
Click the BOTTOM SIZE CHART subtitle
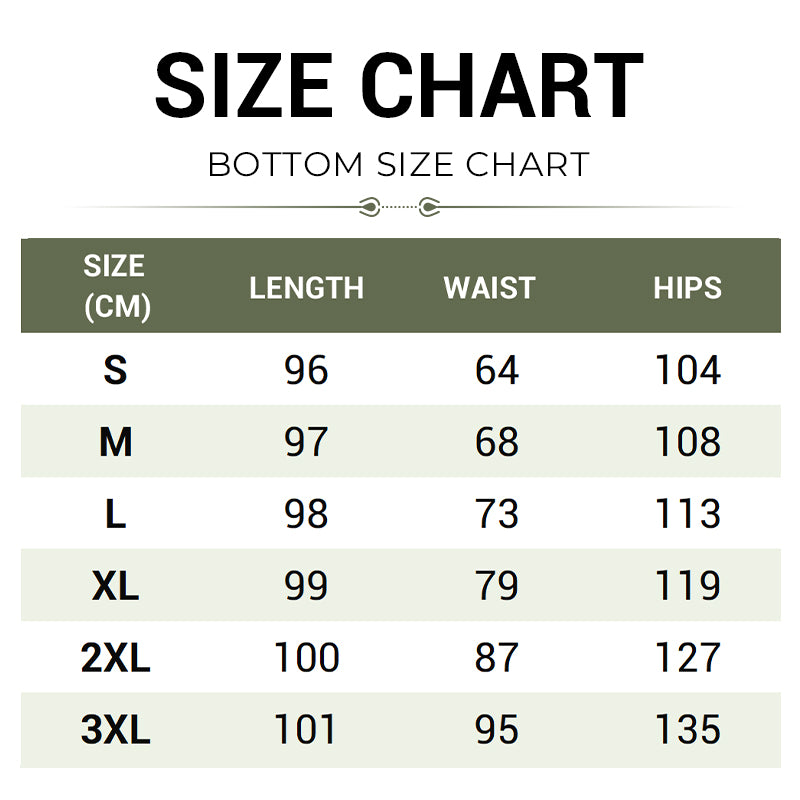pos(399,164)
